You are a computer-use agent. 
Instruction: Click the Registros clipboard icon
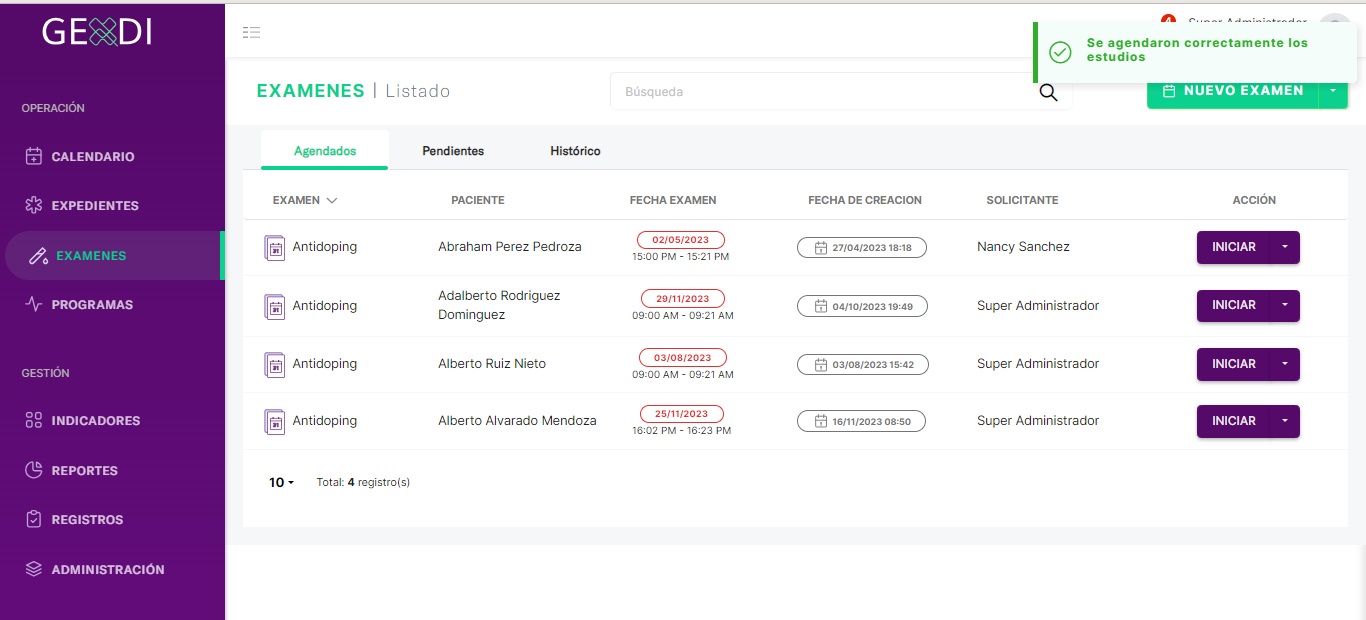tap(33, 519)
